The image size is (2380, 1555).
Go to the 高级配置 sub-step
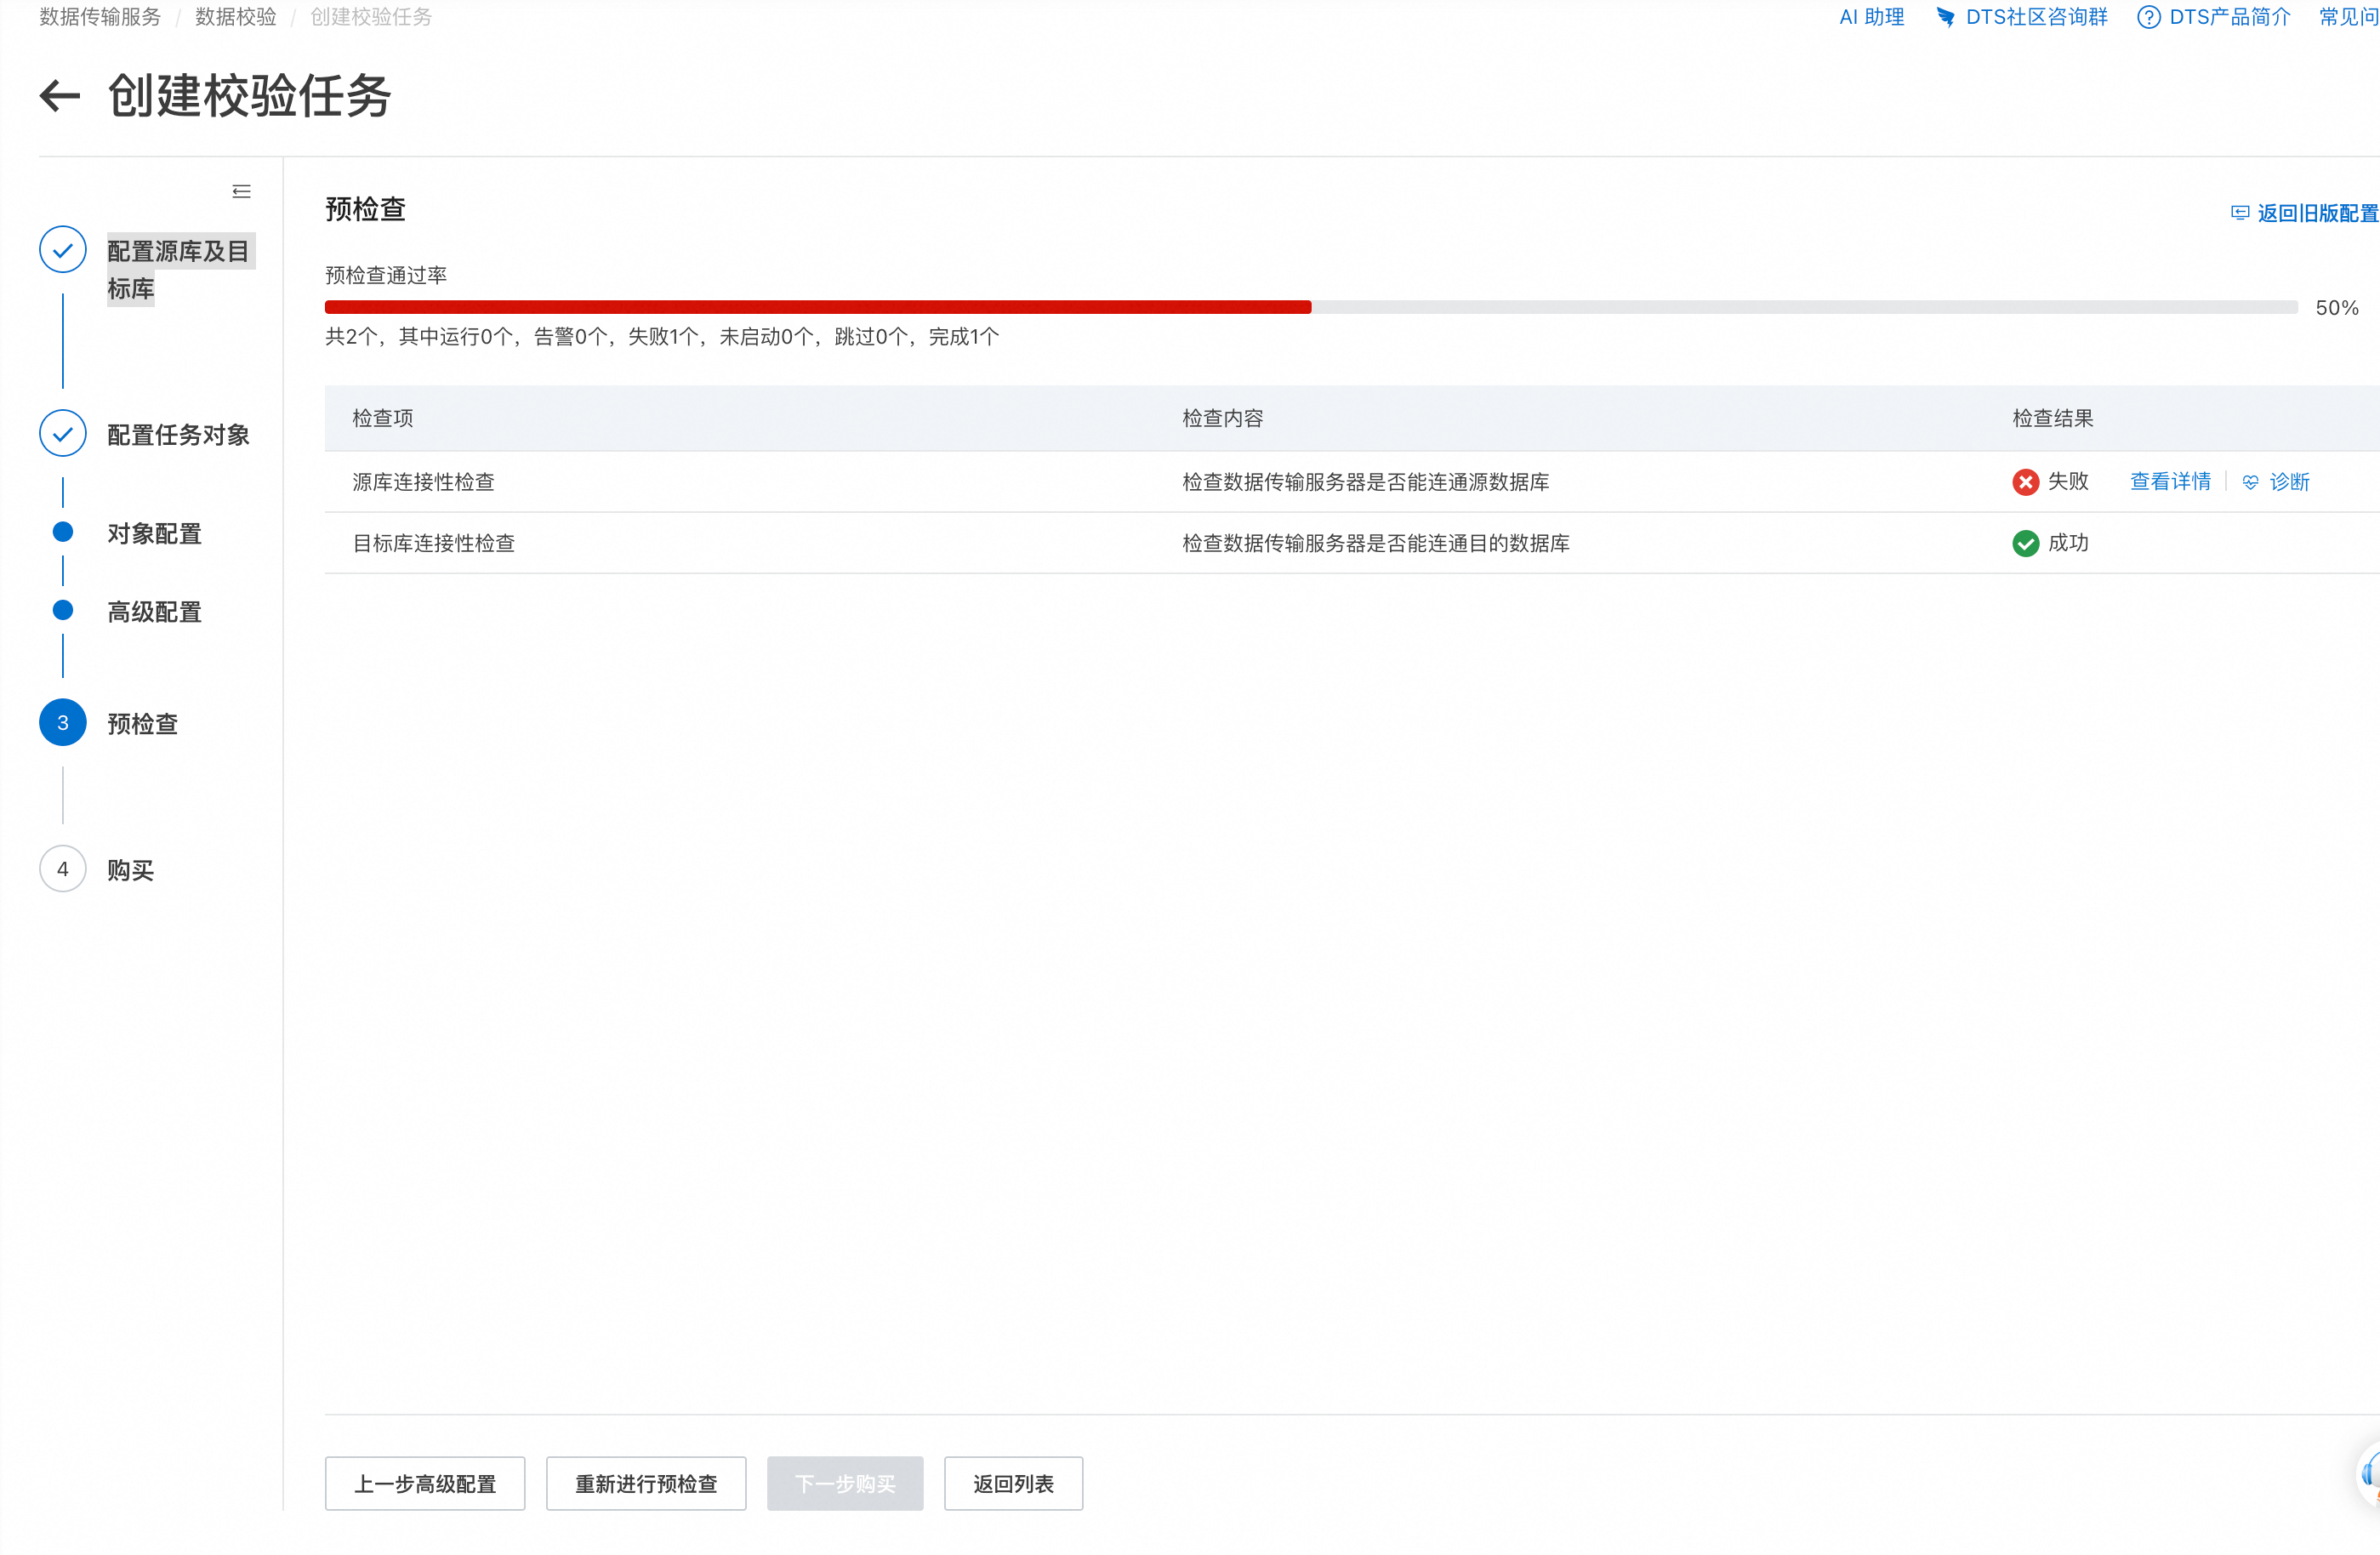coord(155,611)
